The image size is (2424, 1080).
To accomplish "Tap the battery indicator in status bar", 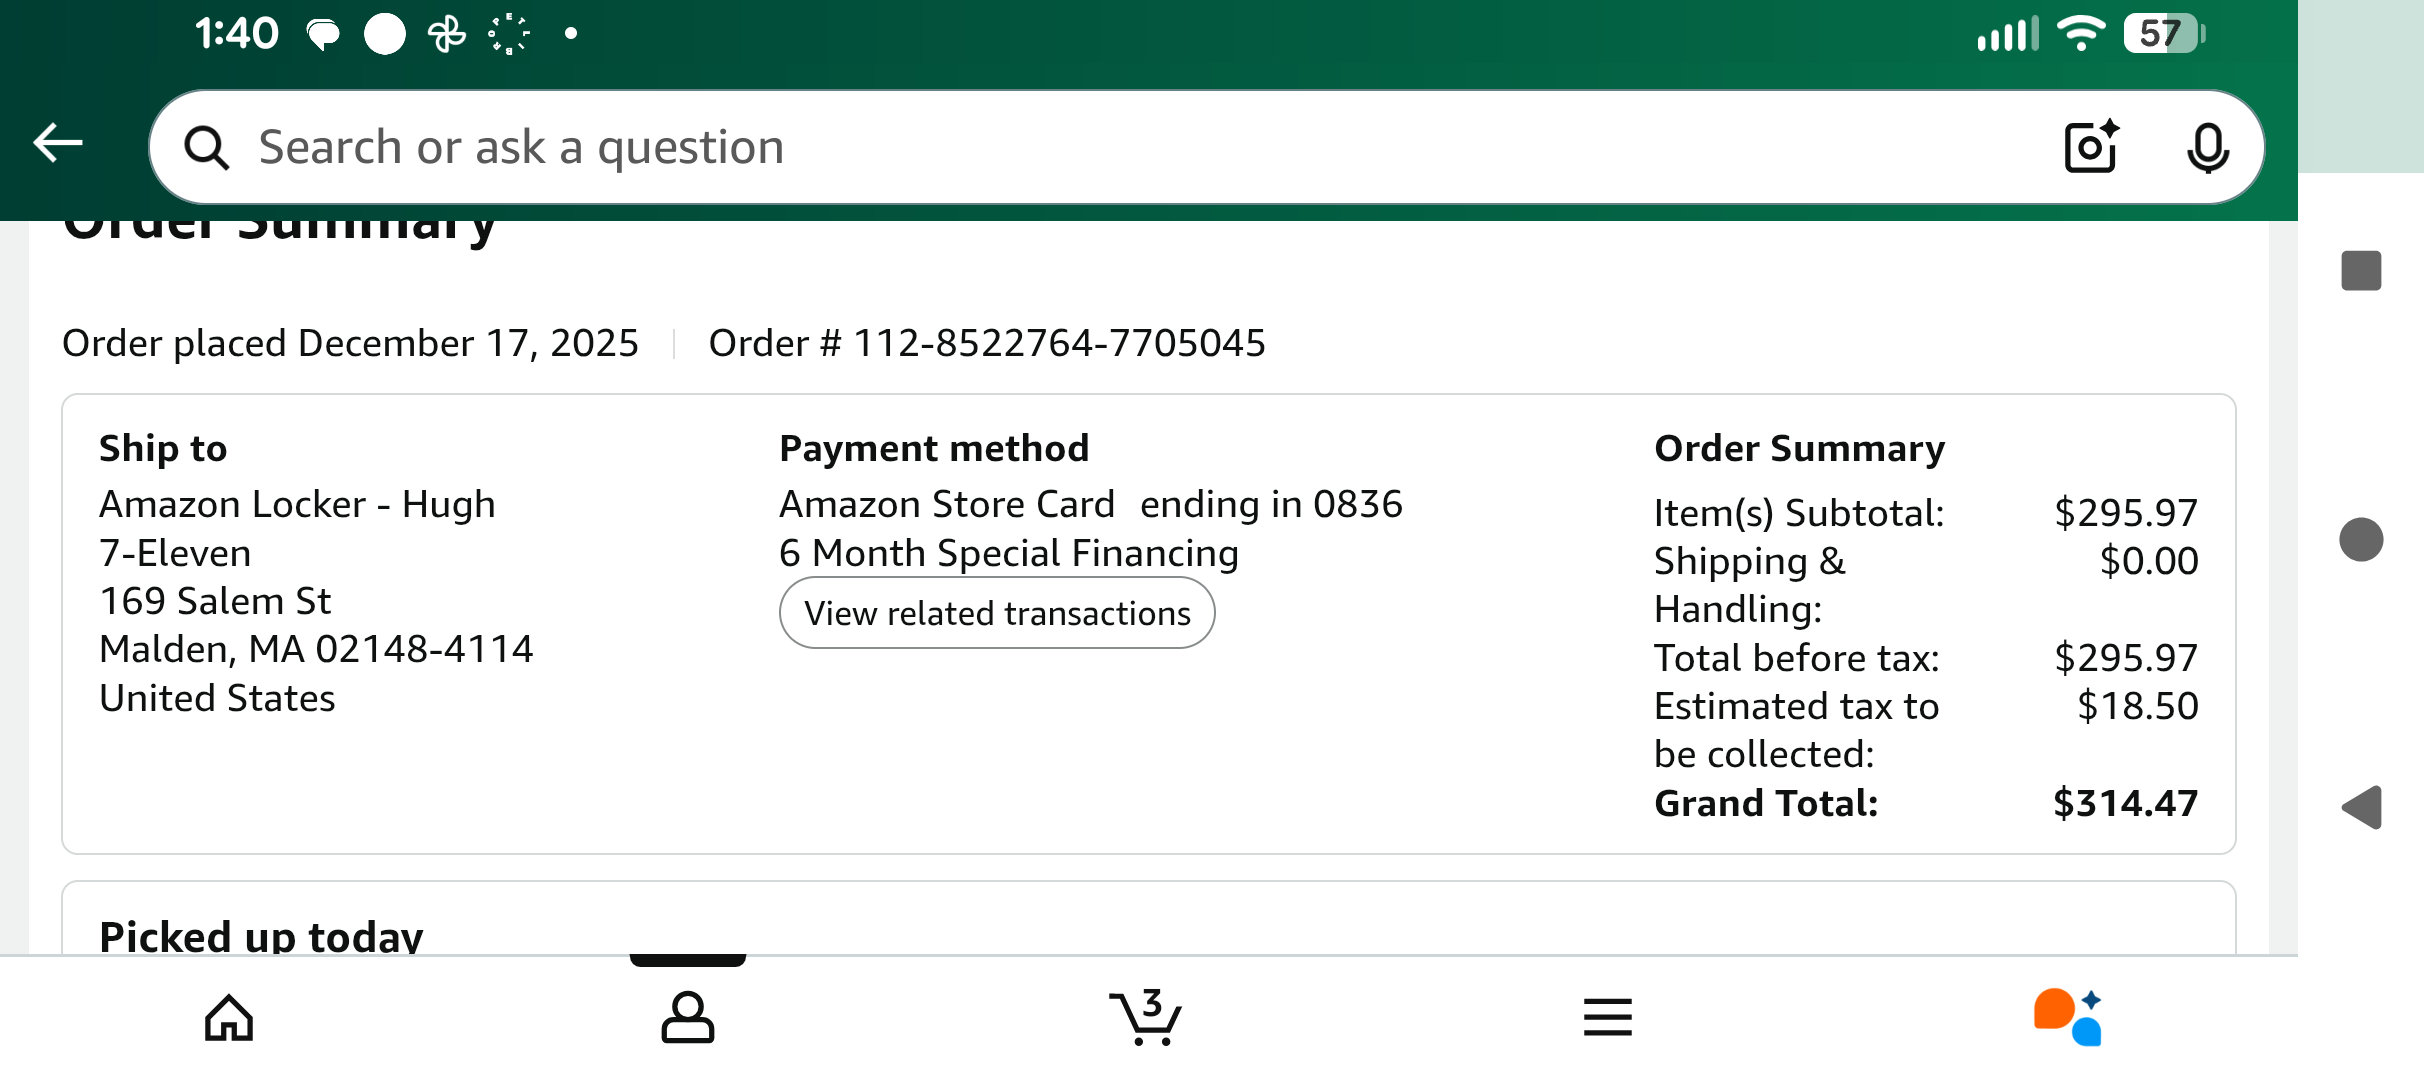I will coord(2163,34).
